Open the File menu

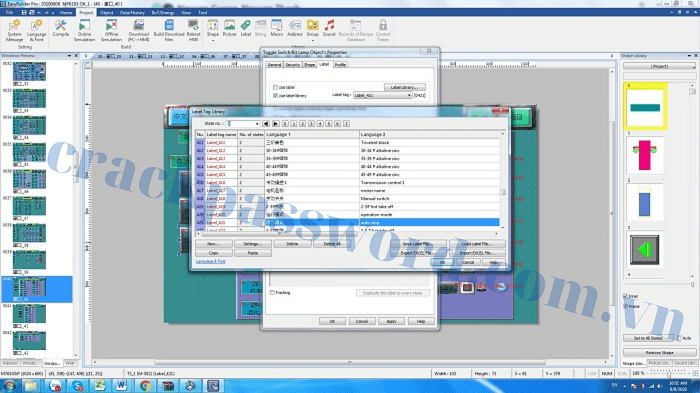[x=9, y=13]
